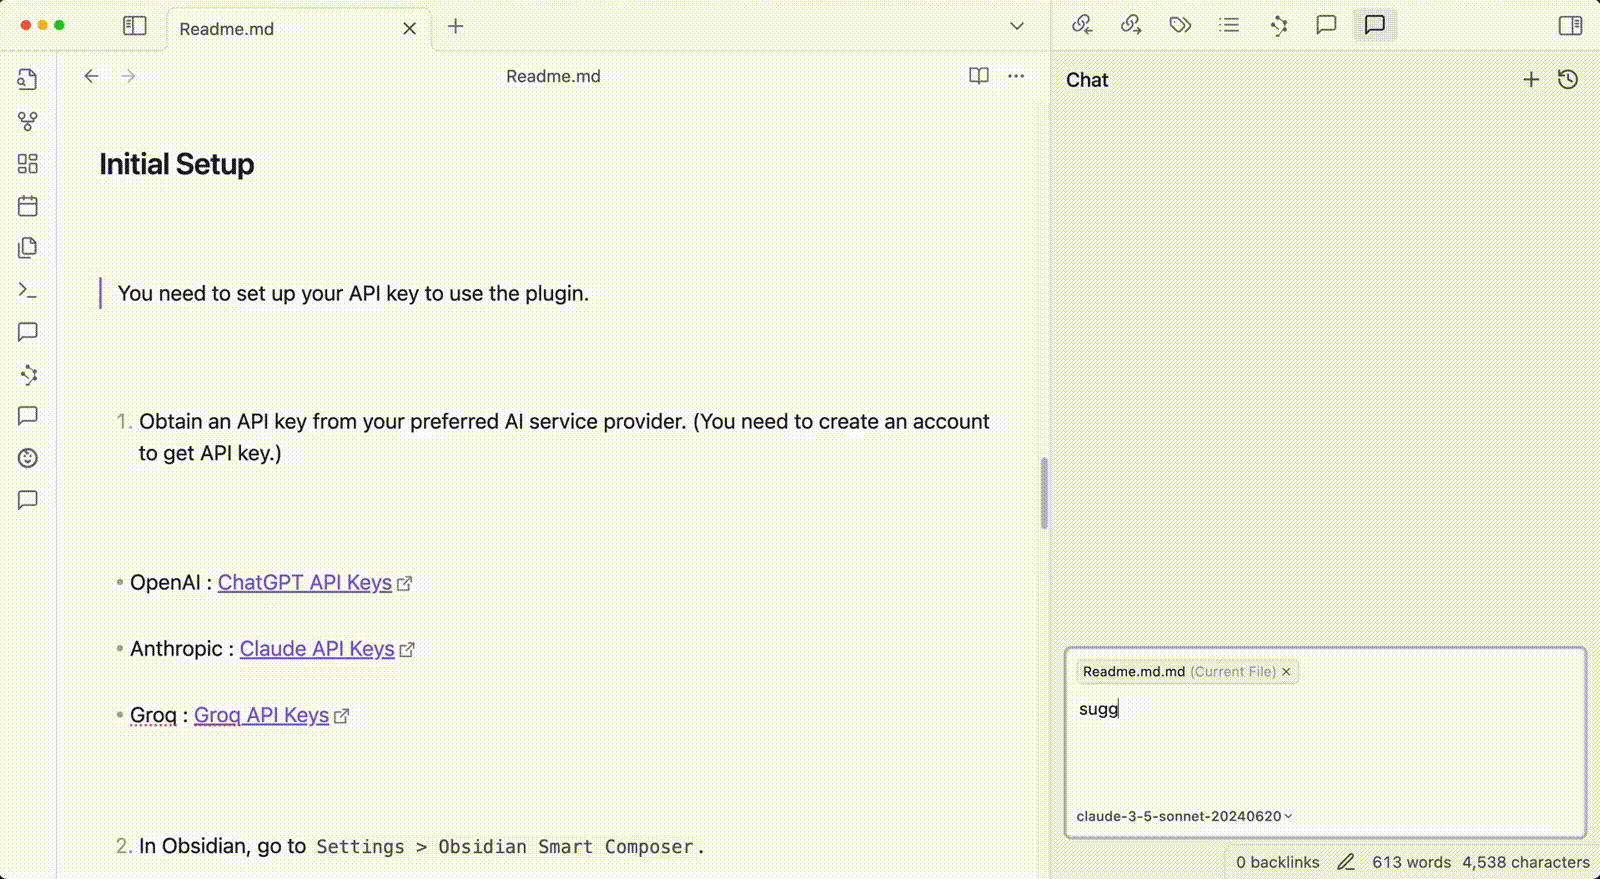Open the outline list icon
The width and height of the screenshot is (1600, 879).
1229,25
